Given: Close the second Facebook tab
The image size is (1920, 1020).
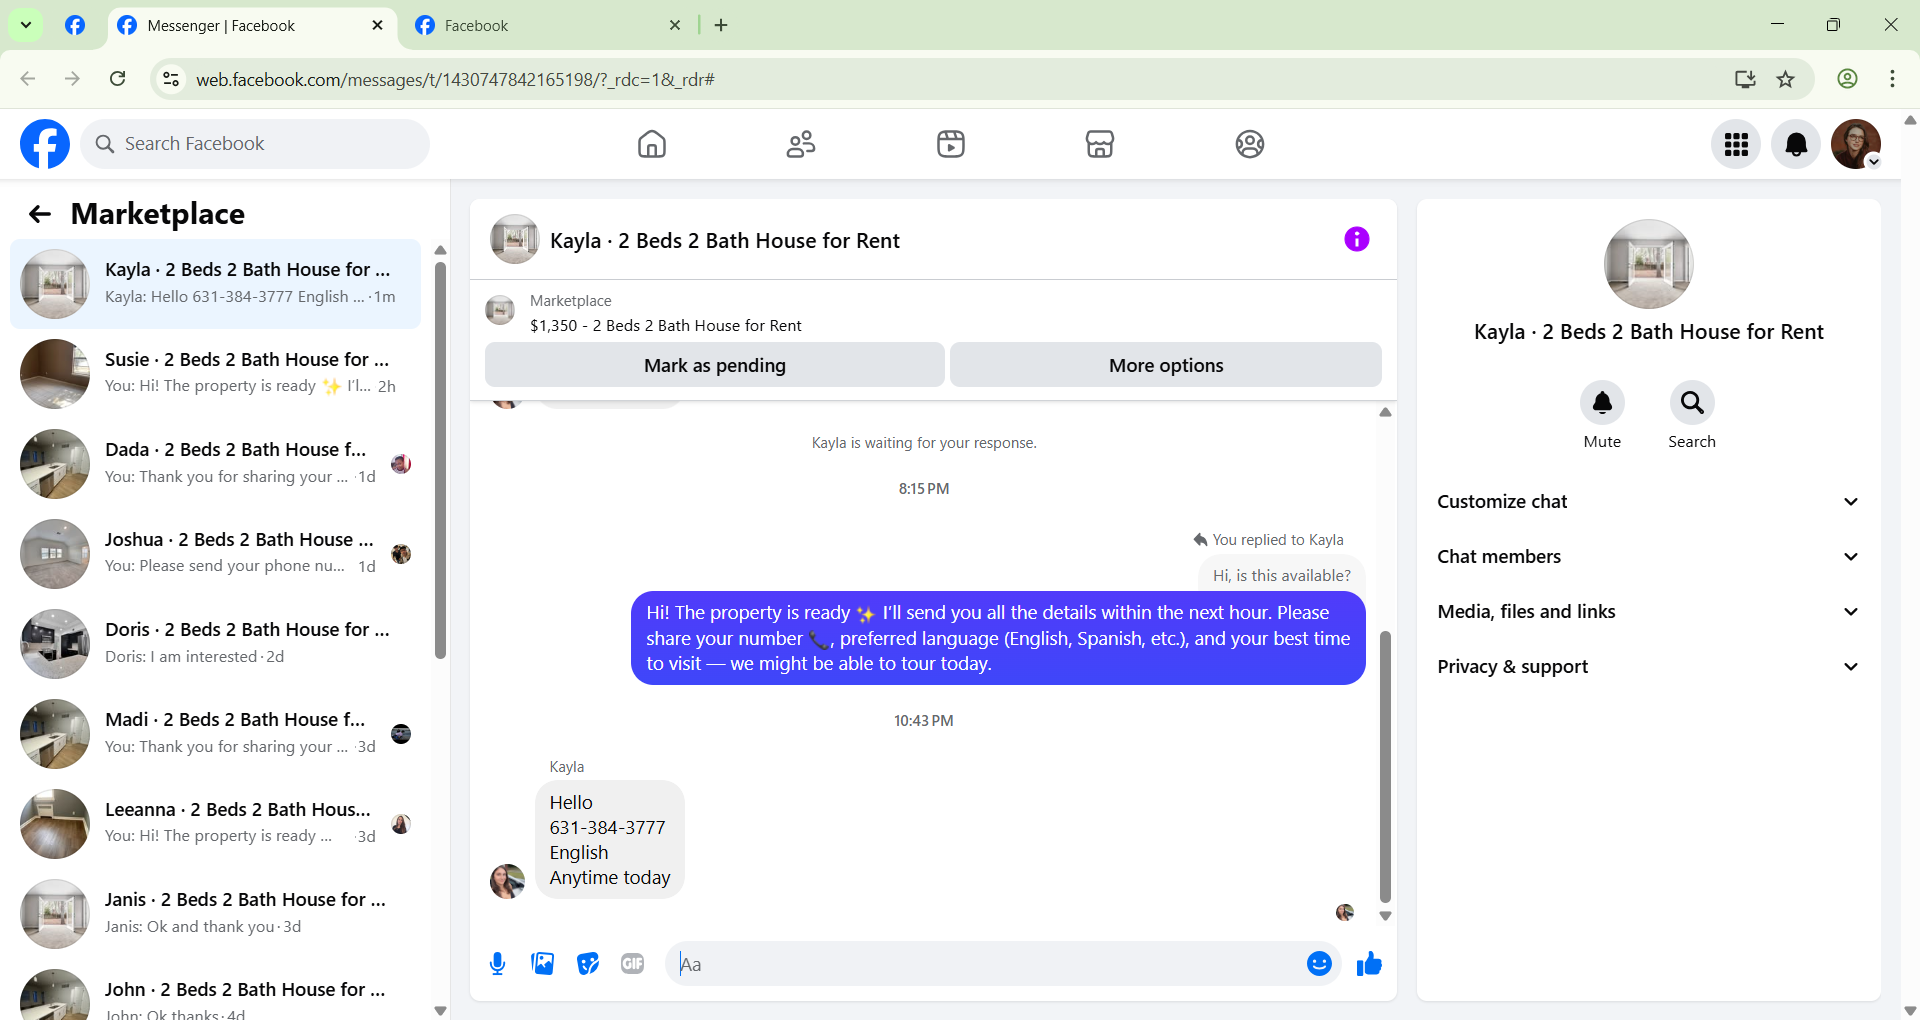Looking at the screenshot, I should coord(675,25).
